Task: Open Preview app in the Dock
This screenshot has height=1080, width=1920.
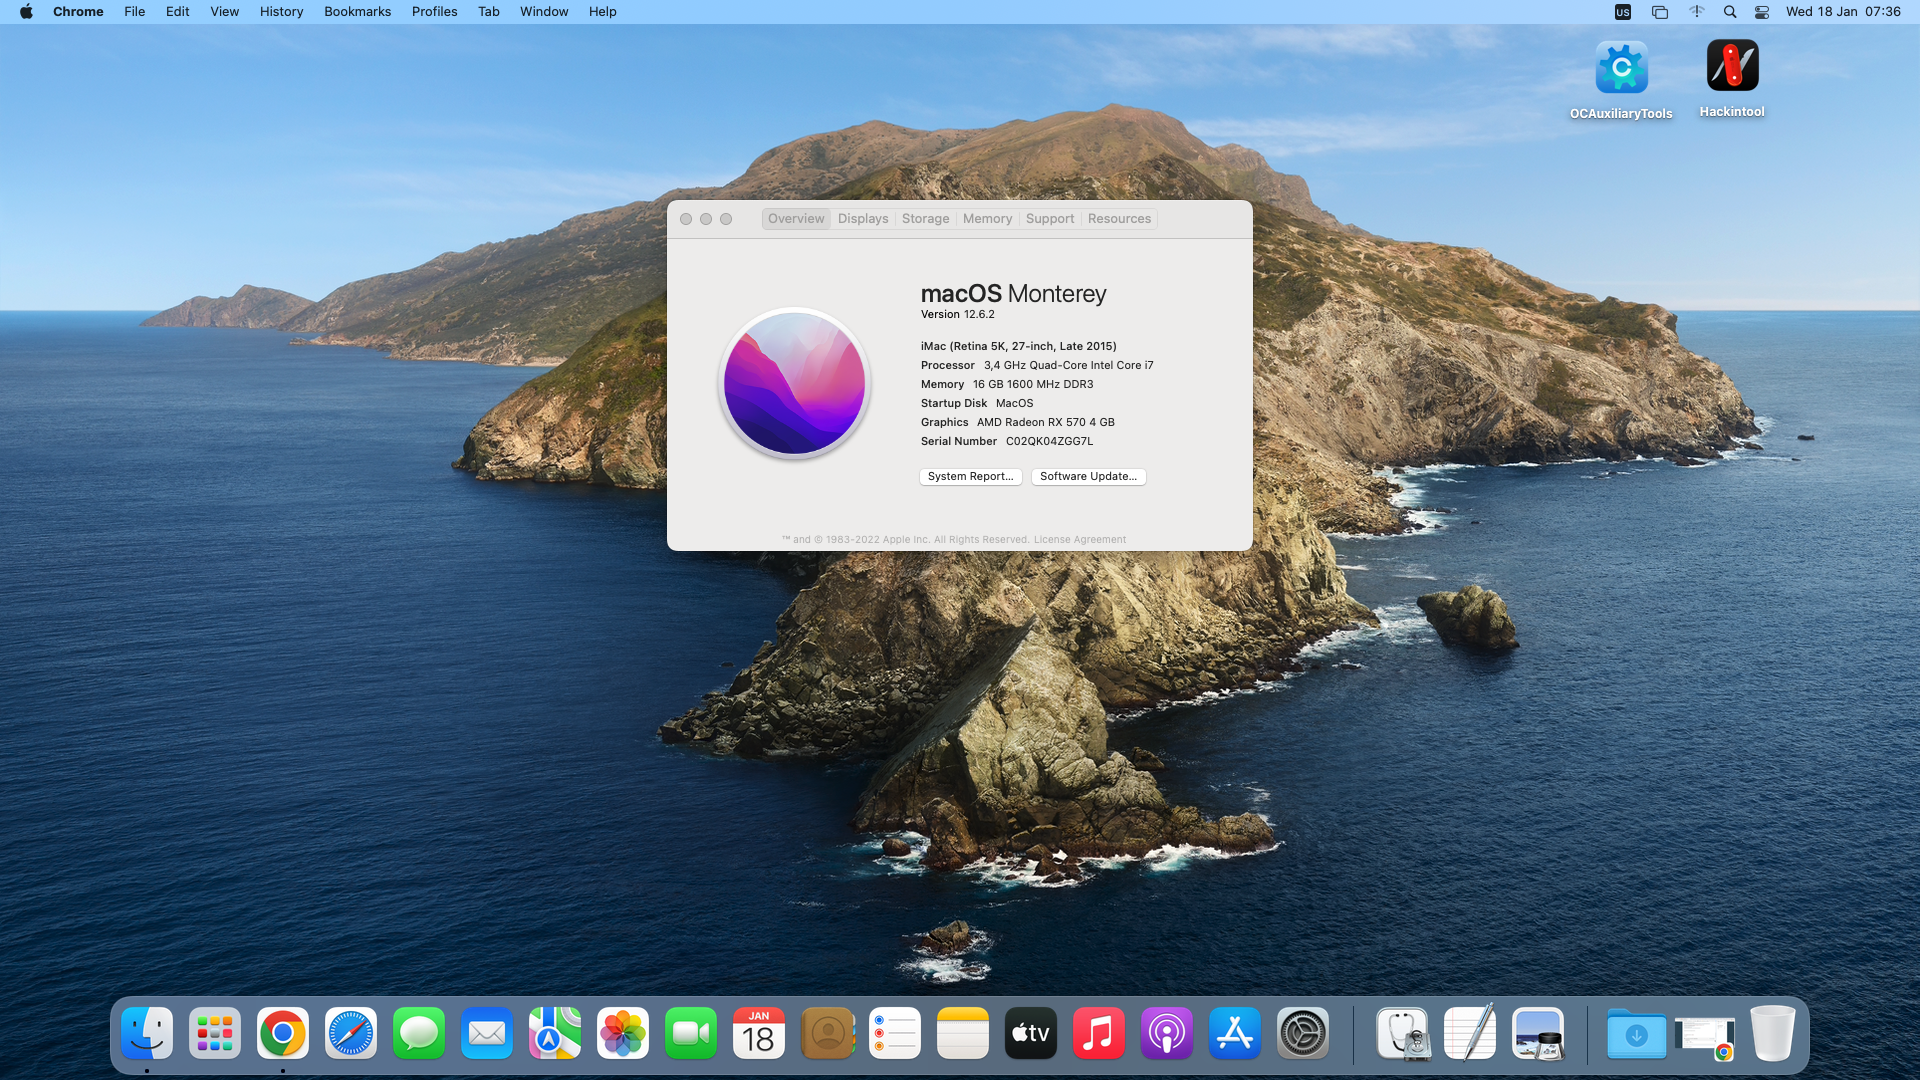Action: [x=1539, y=1033]
